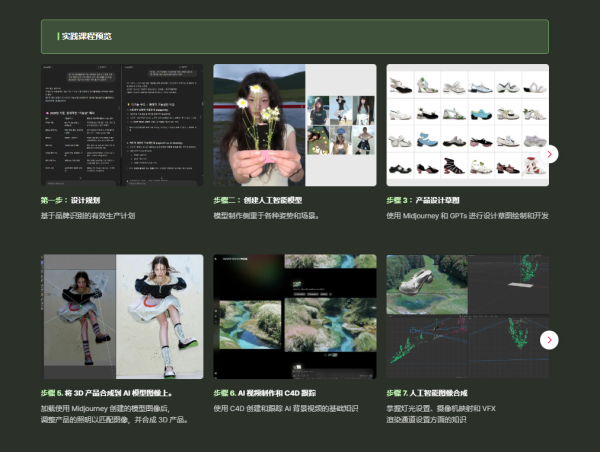Open the girl holding flowers thumbnail
Viewport: 600px width, 452px height.
[295, 125]
